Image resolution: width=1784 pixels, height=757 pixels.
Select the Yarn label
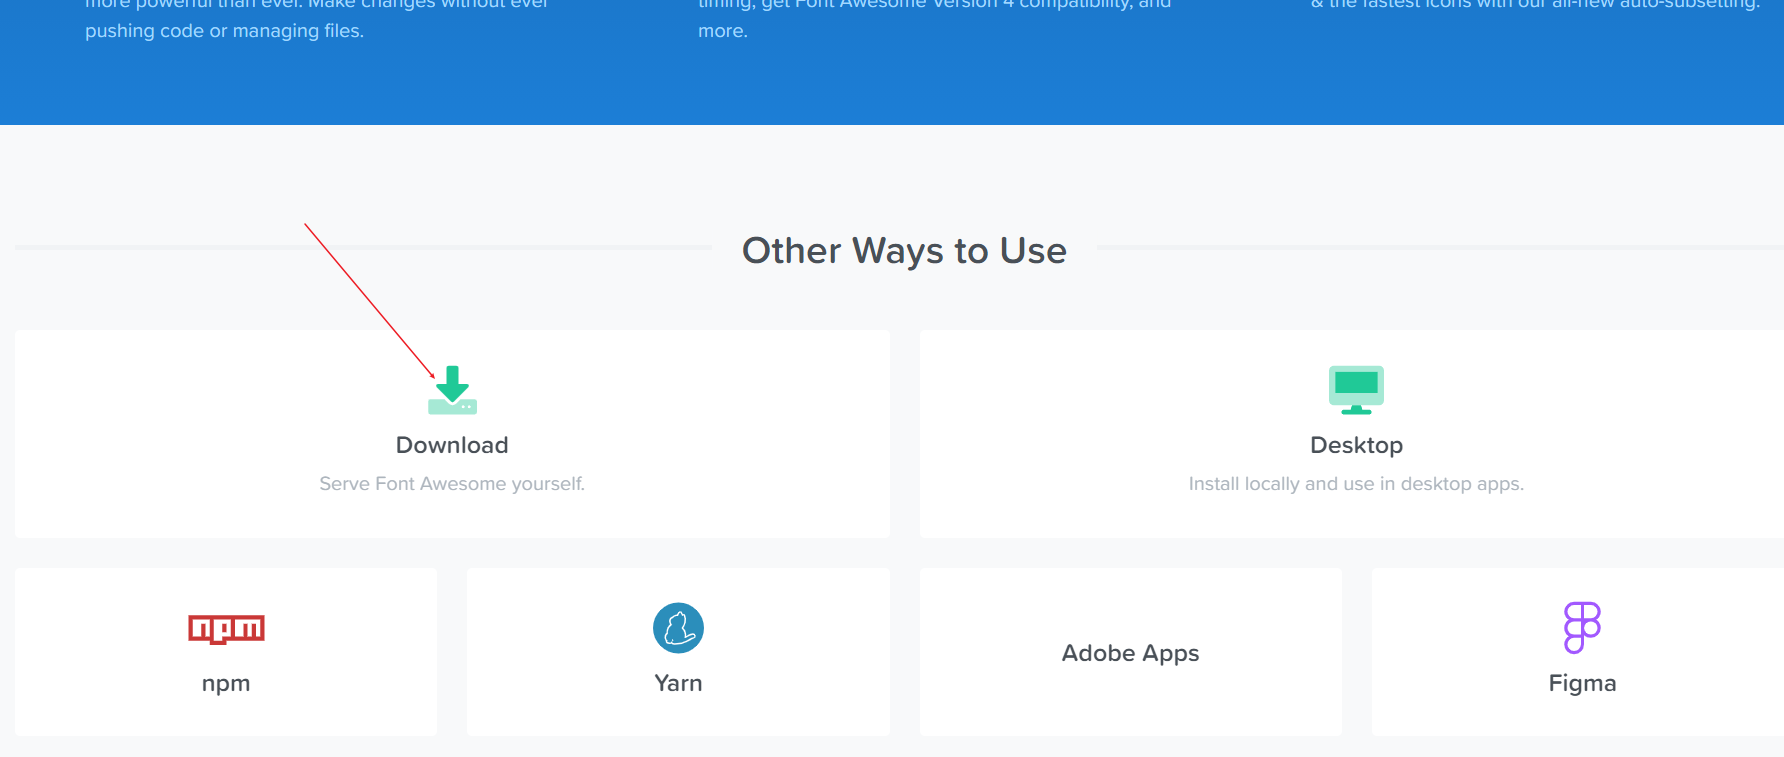click(x=678, y=683)
